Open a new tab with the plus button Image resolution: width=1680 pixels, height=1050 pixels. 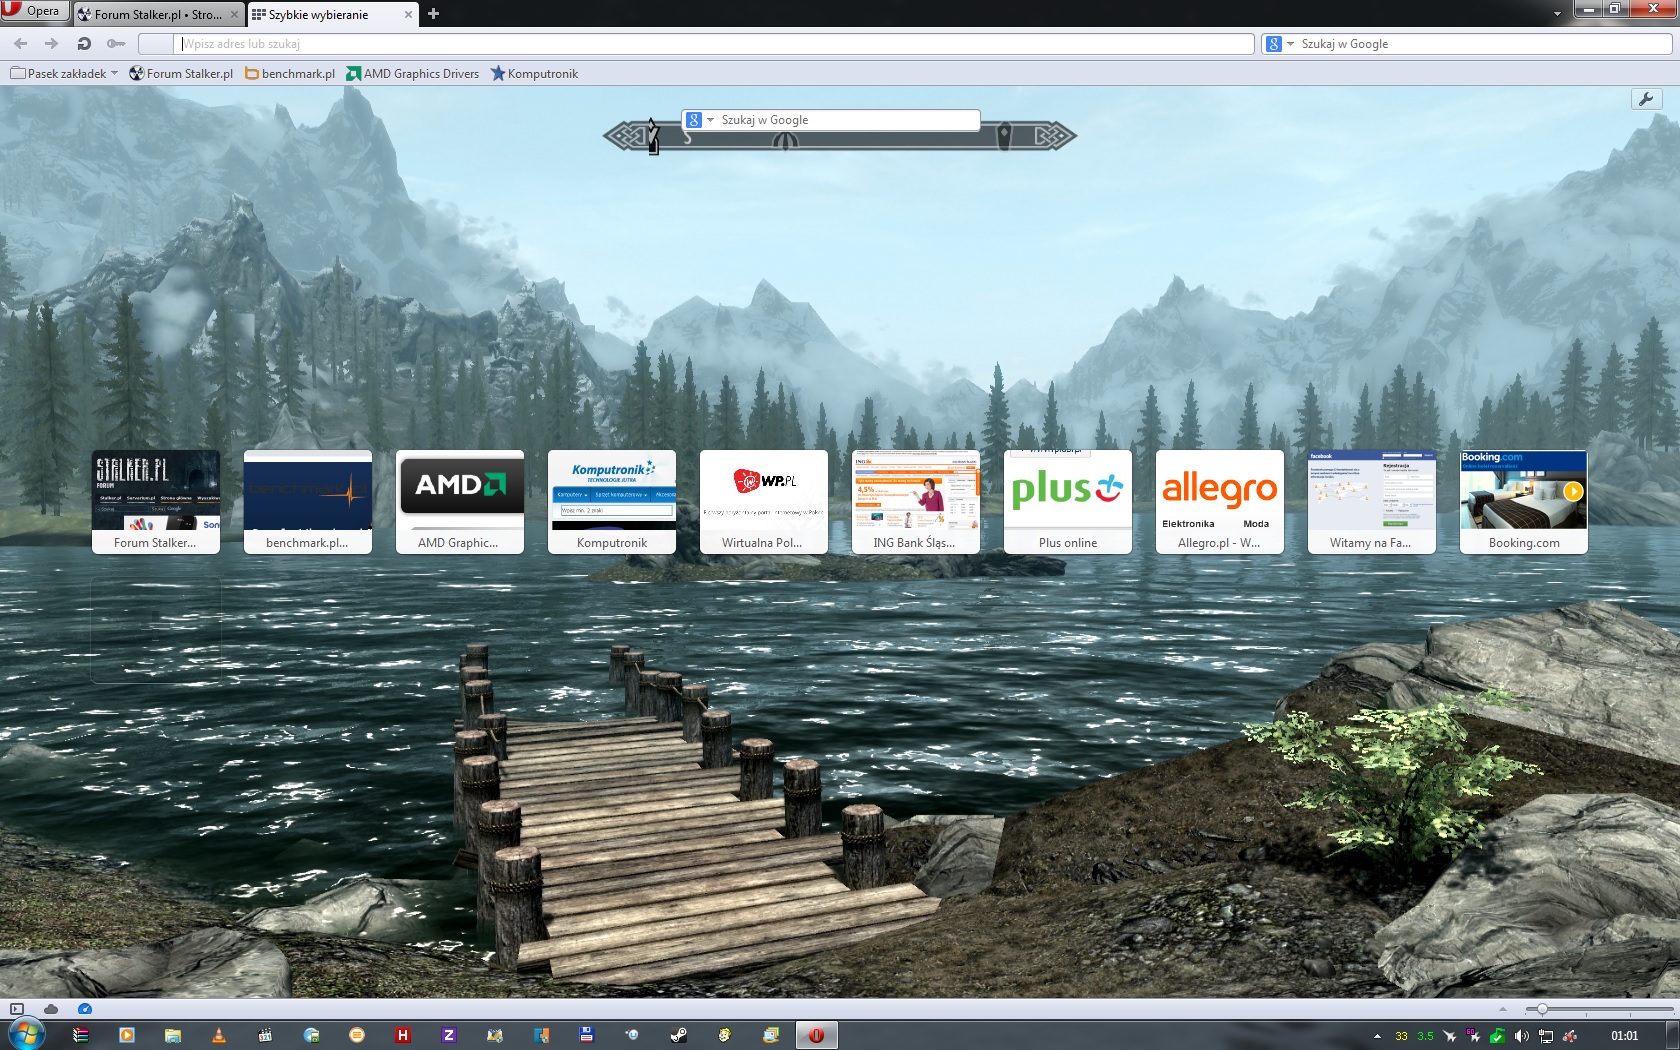coord(433,14)
